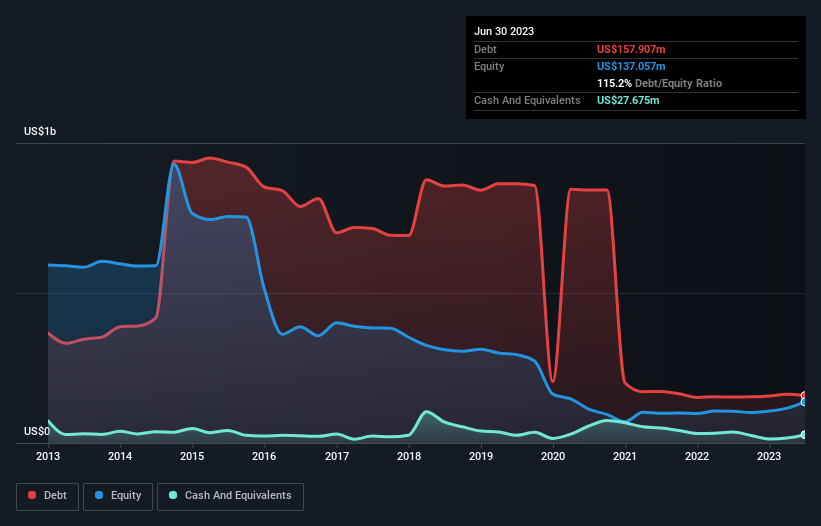Click the 2018 x-axis label
821x526 pixels.
[x=409, y=456]
